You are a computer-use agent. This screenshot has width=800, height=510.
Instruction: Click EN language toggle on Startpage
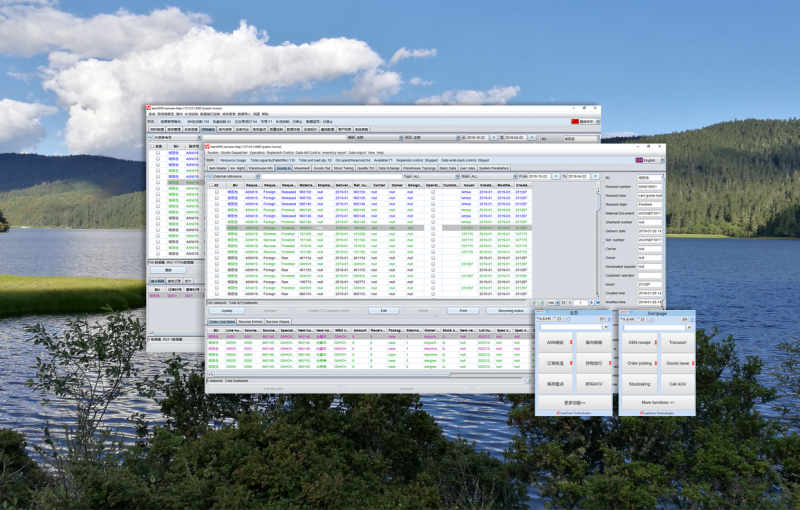click(x=685, y=319)
